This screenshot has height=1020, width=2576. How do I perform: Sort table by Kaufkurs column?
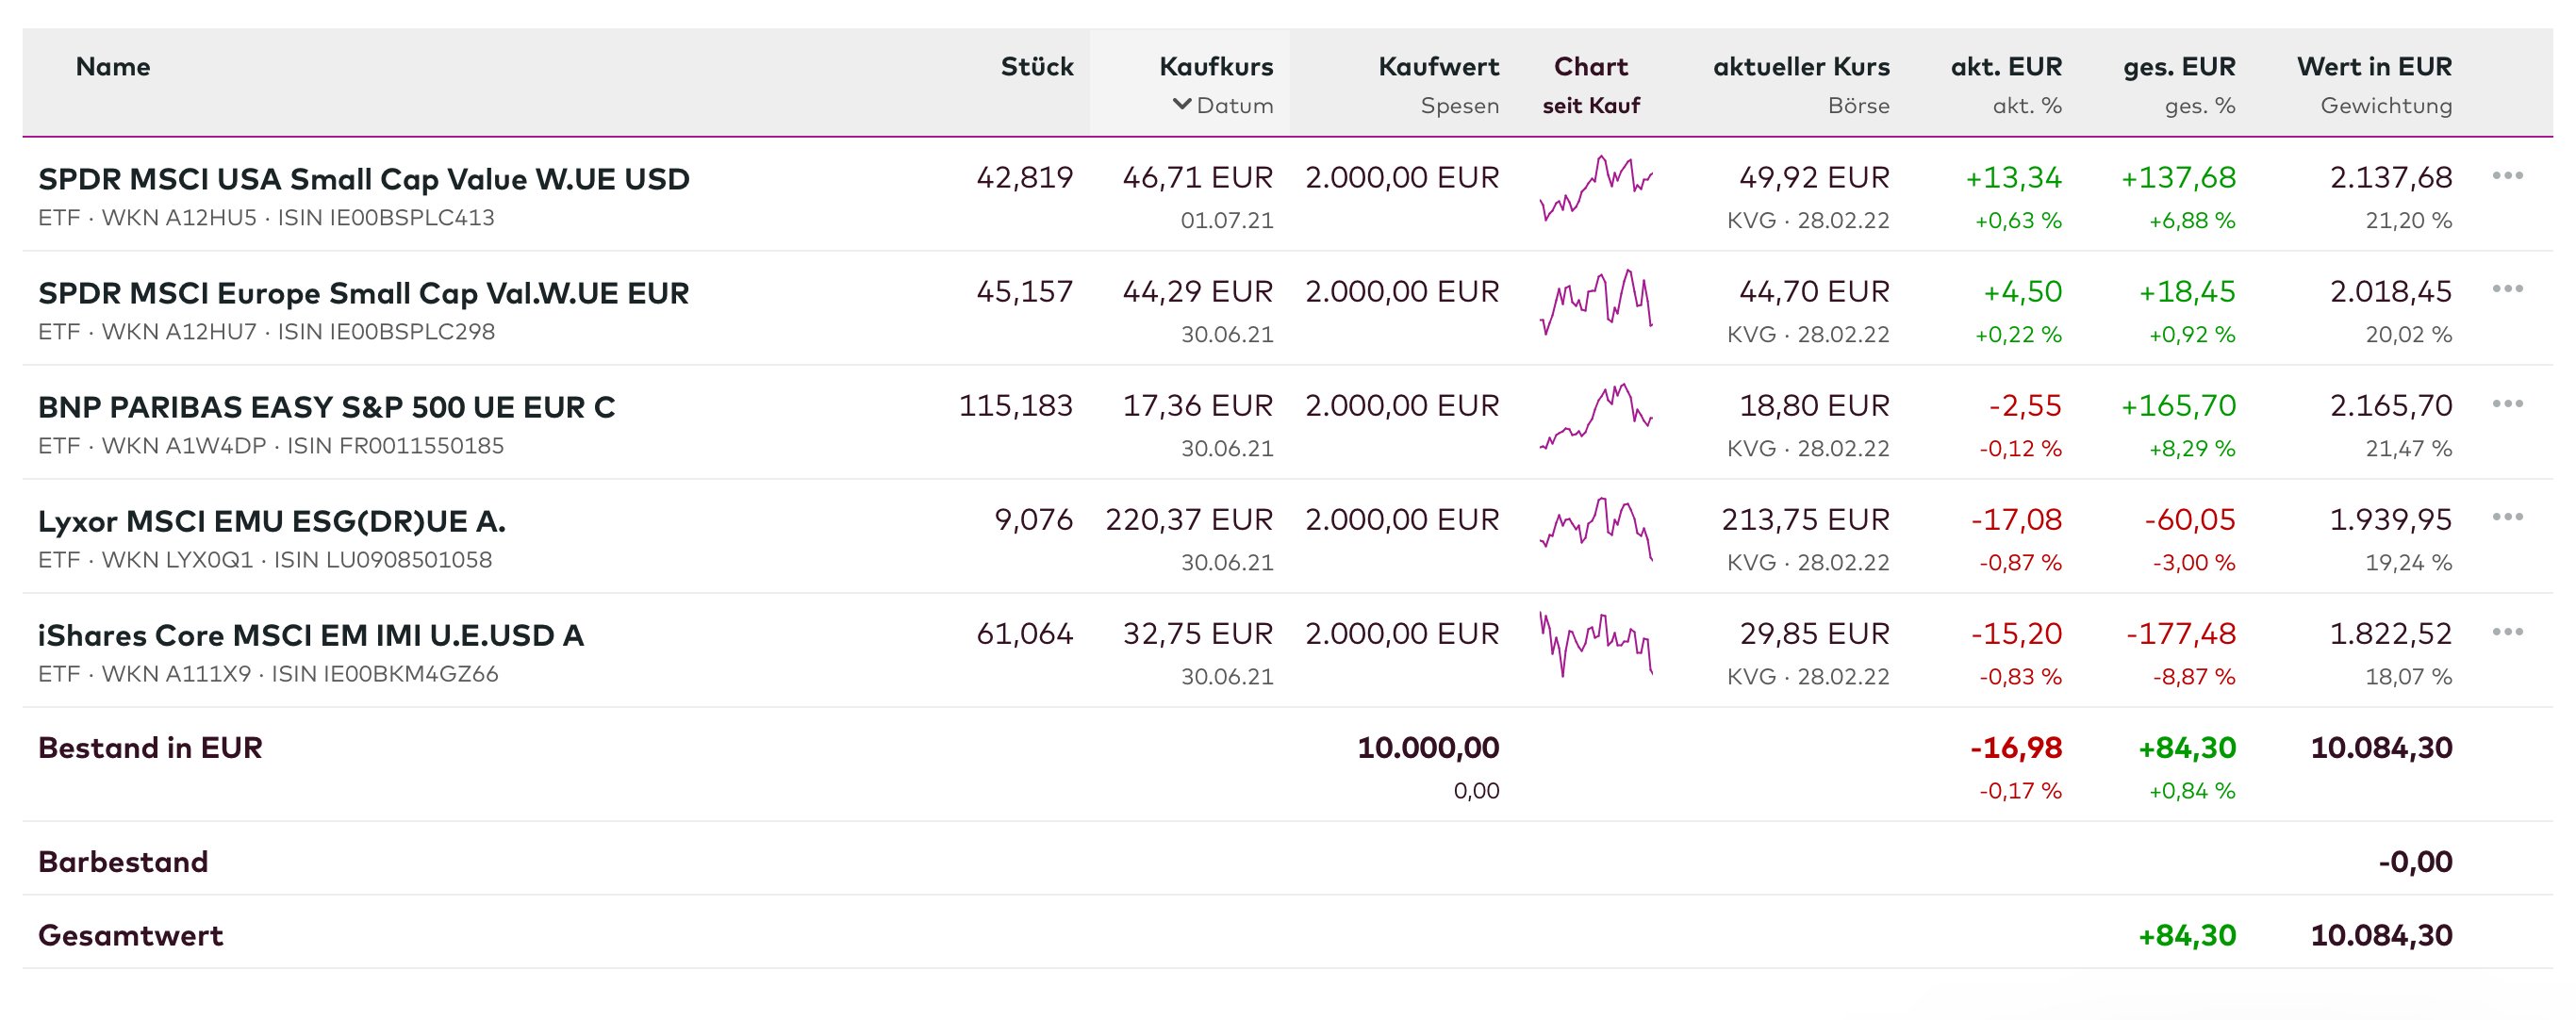(x=1215, y=67)
